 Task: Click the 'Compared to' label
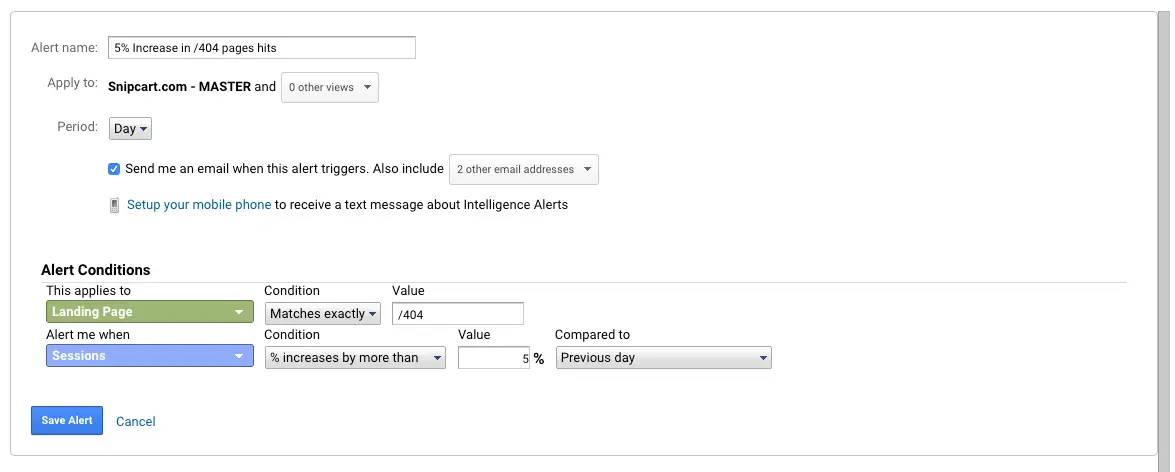coord(592,334)
